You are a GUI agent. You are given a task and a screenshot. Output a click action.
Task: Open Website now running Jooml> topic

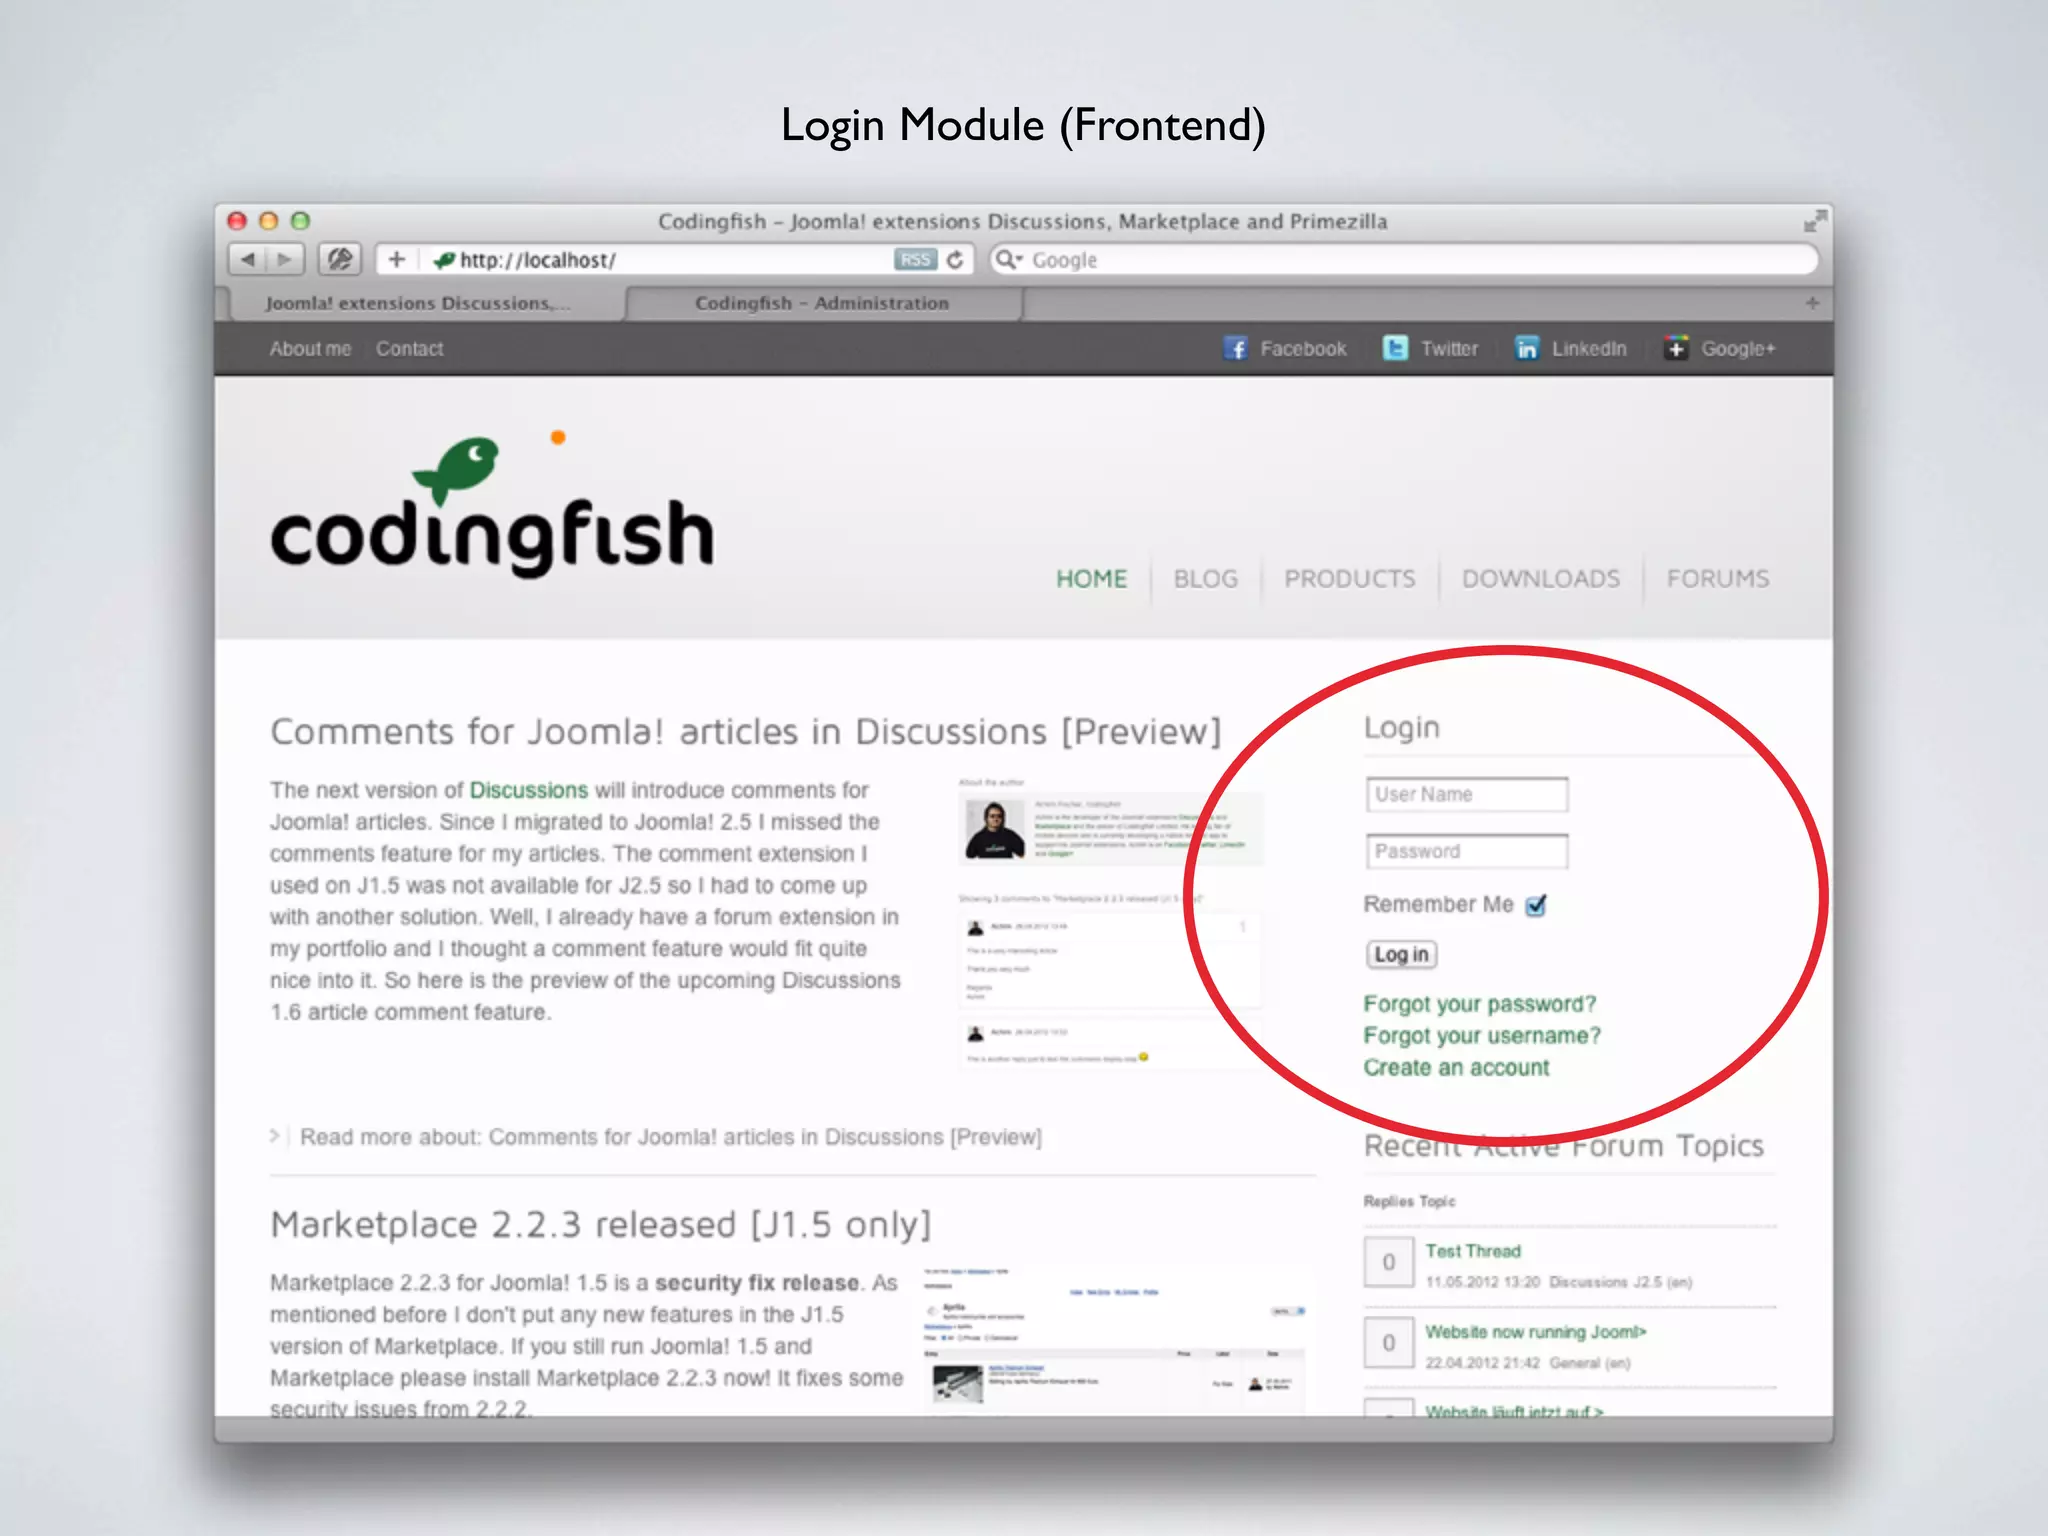coord(1535,1332)
